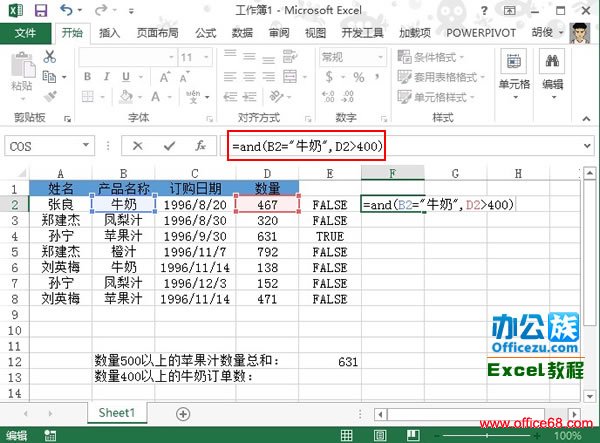Undo the last action
The image size is (600, 443).
click(66, 10)
